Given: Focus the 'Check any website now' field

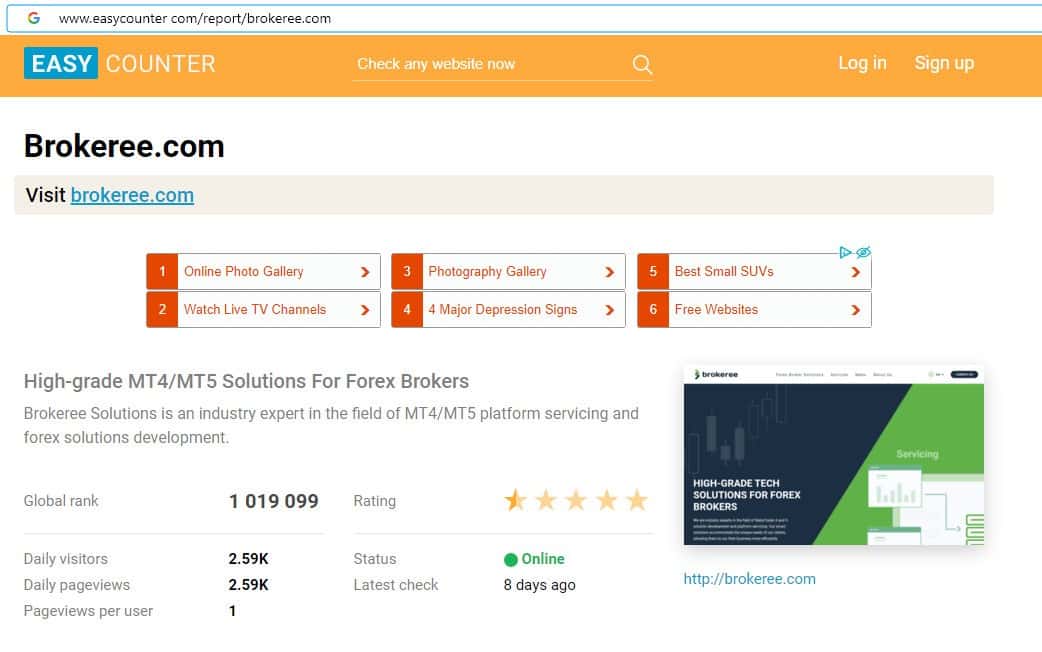Looking at the screenshot, I should (490, 64).
